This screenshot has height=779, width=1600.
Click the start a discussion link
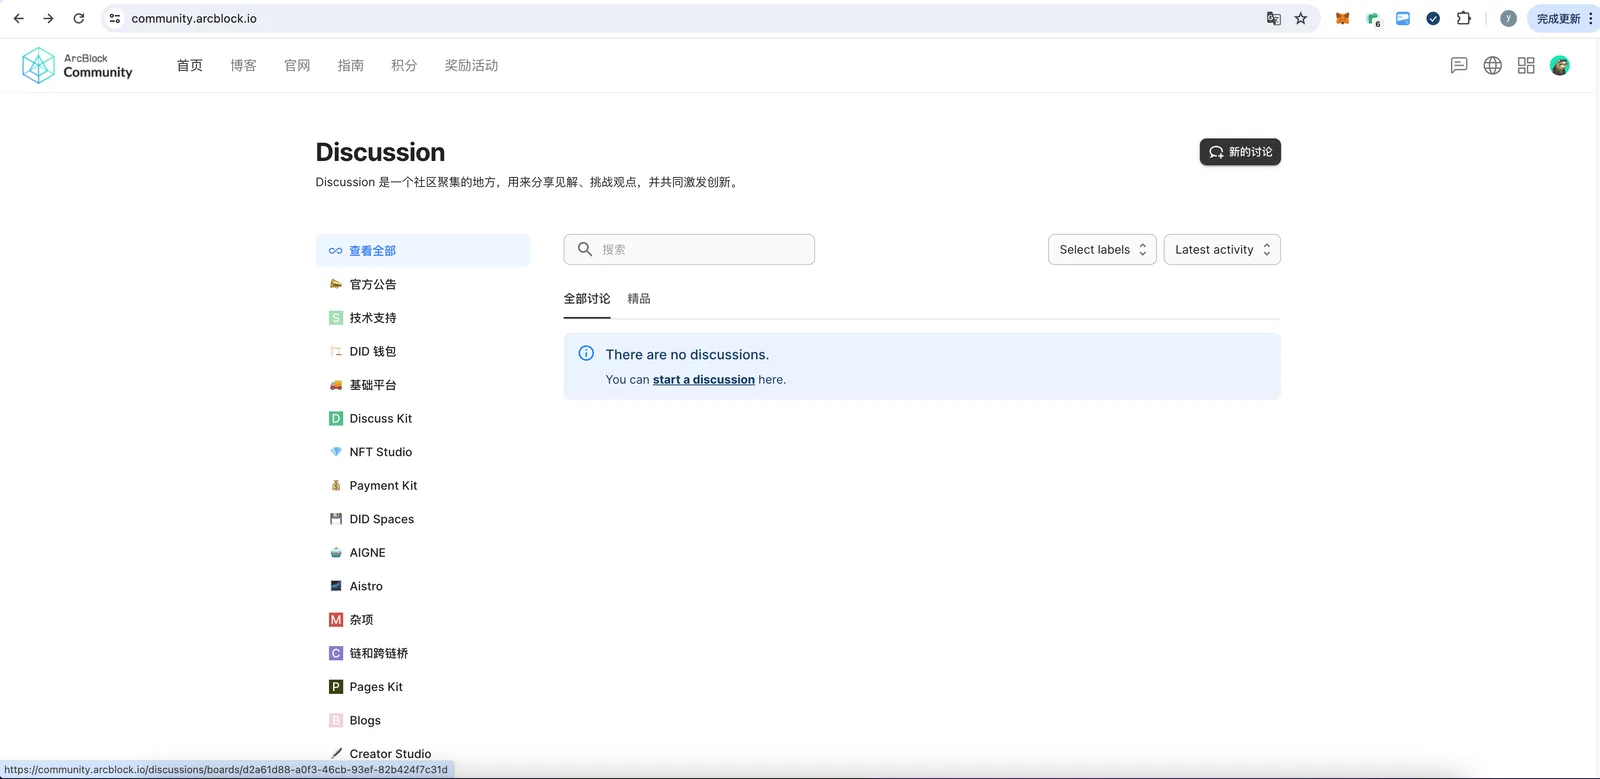704,380
